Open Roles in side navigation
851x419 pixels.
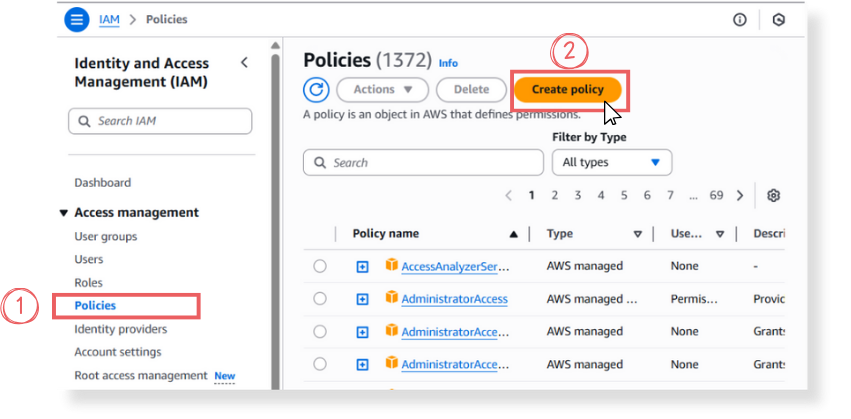88,283
